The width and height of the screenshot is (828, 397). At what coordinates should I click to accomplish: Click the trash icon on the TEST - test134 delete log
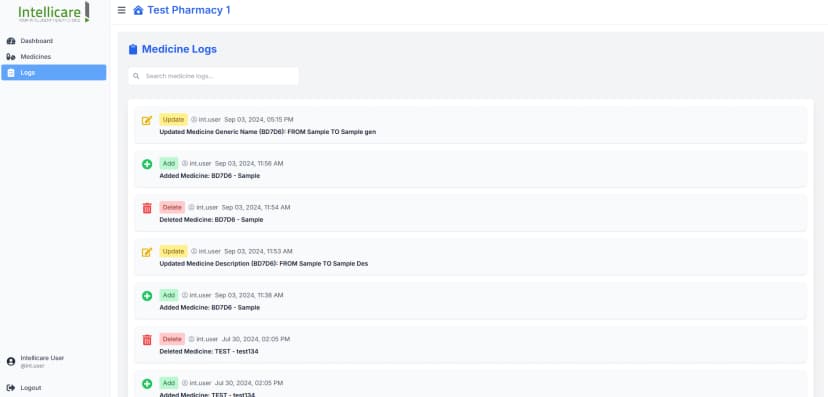coord(147,339)
